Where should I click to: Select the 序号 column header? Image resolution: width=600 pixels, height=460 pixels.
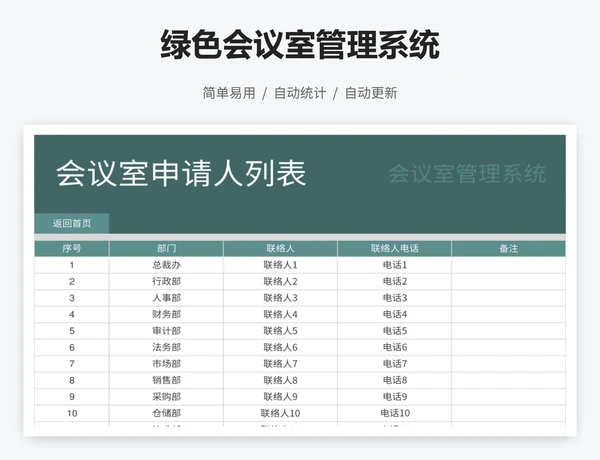72,249
